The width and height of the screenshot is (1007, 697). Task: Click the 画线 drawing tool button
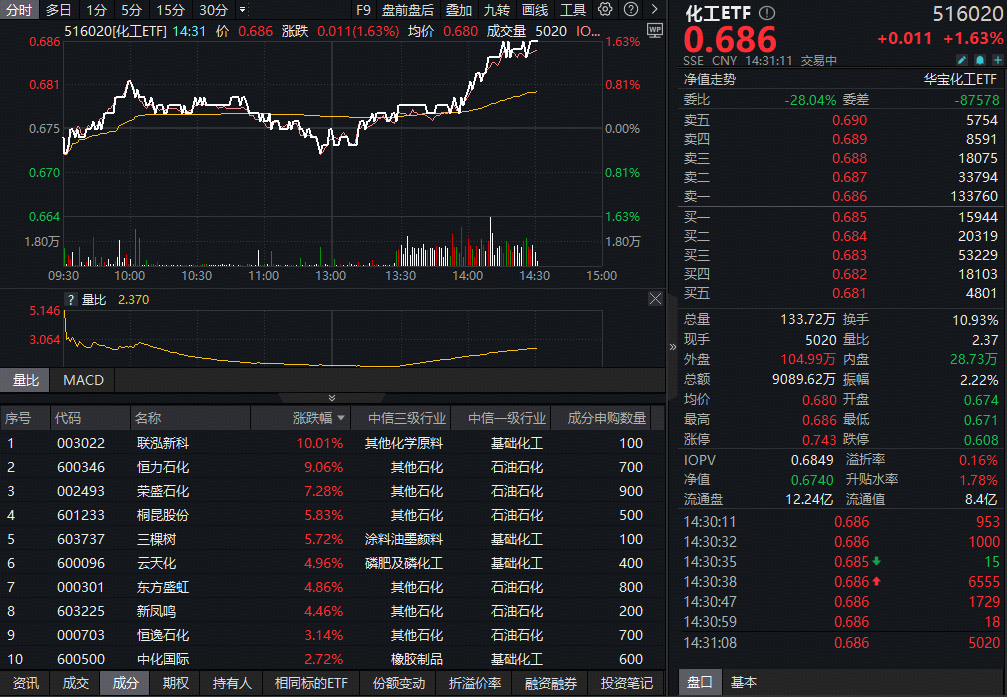coord(537,8)
